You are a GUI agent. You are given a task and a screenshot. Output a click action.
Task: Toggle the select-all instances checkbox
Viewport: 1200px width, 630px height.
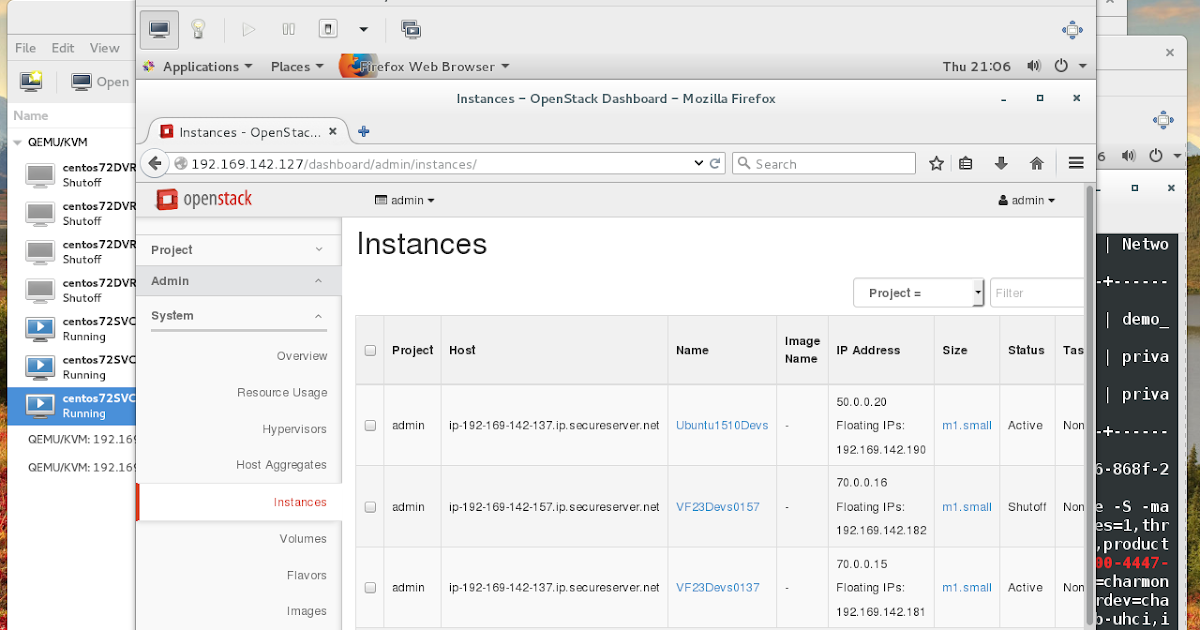pyautogui.click(x=370, y=351)
